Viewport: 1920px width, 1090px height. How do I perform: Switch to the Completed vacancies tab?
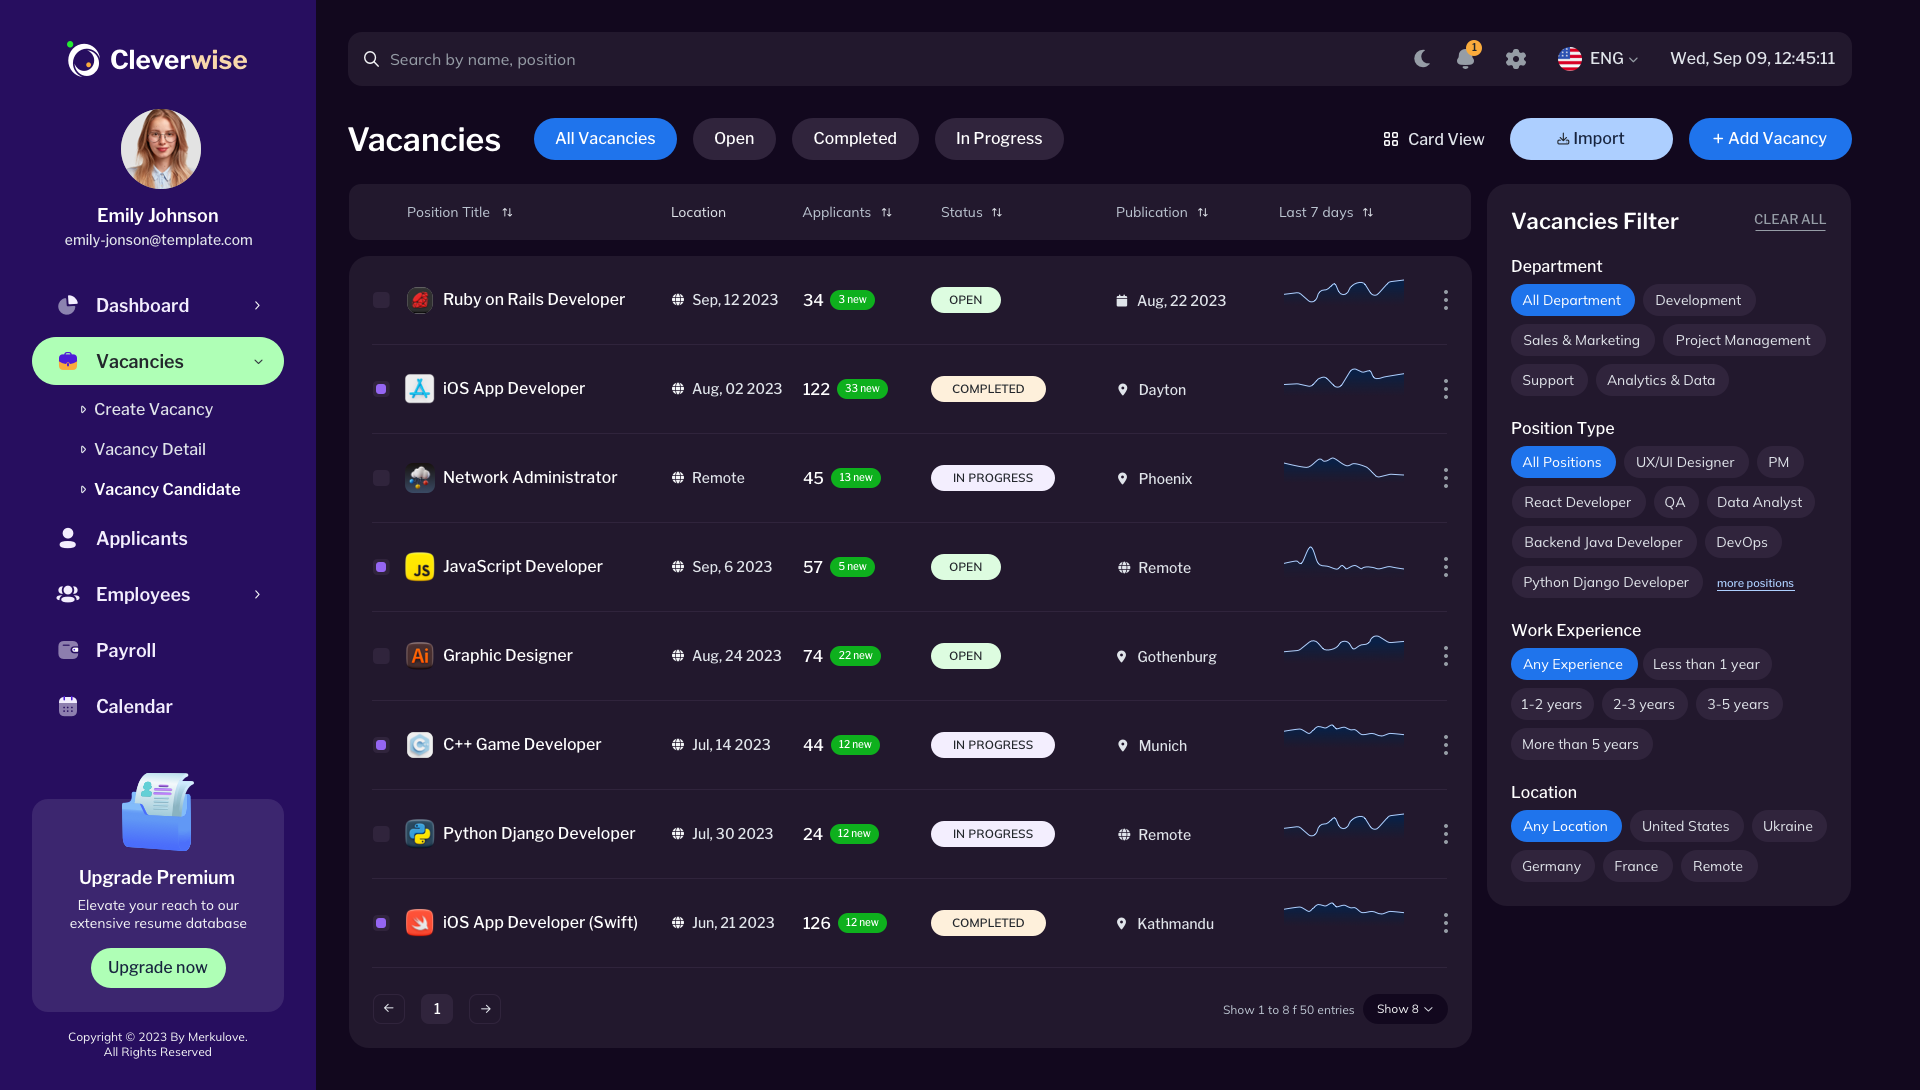pos(855,139)
